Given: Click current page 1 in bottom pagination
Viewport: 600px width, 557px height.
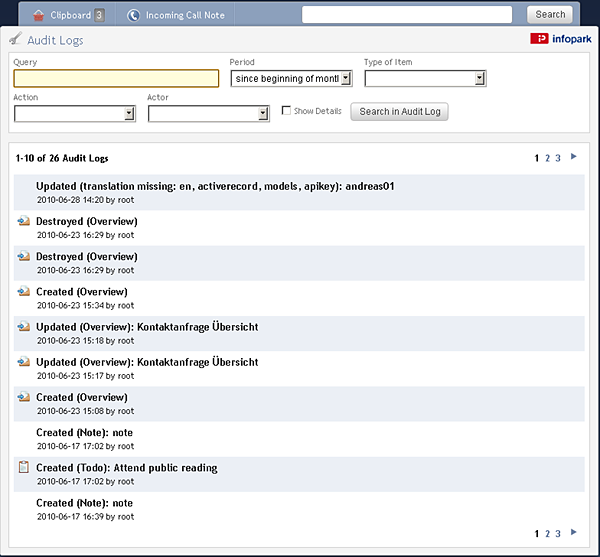Looking at the screenshot, I should [x=537, y=534].
